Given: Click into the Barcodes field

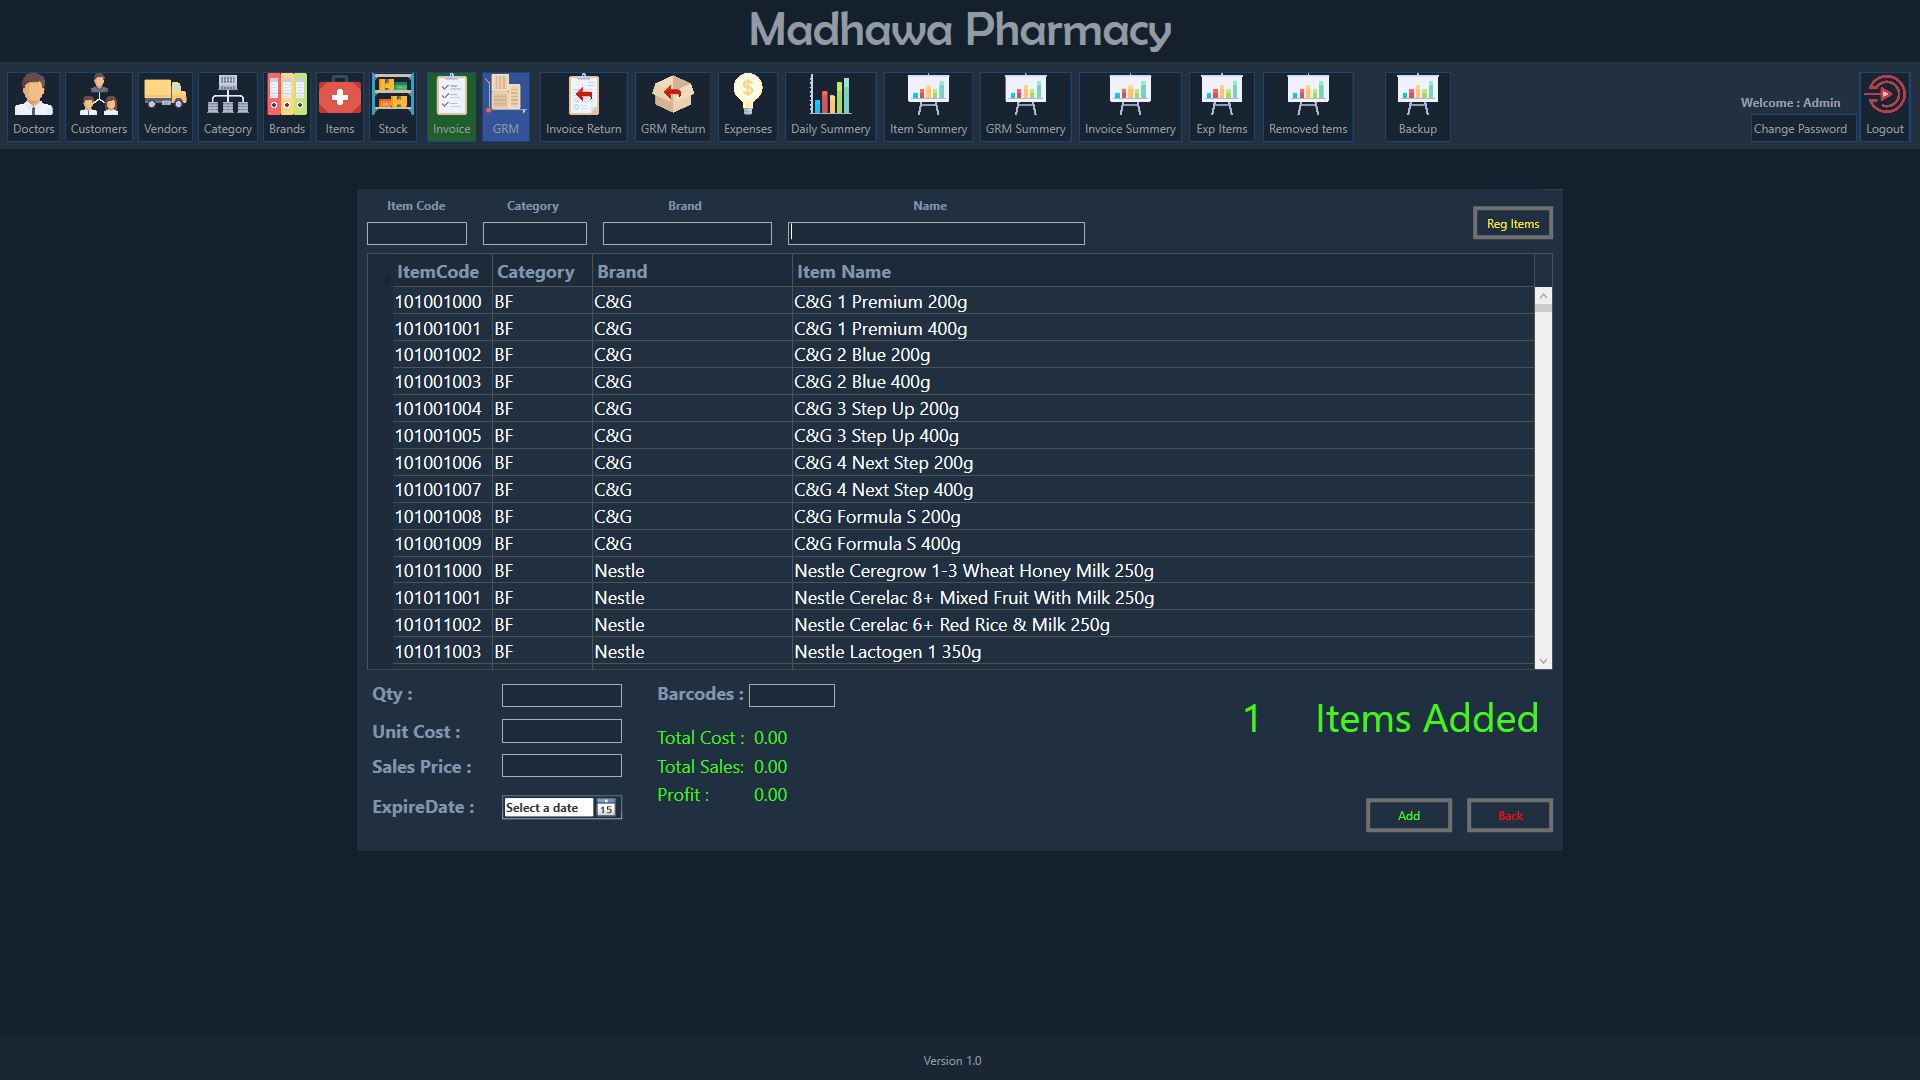Looking at the screenshot, I should pos(792,696).
